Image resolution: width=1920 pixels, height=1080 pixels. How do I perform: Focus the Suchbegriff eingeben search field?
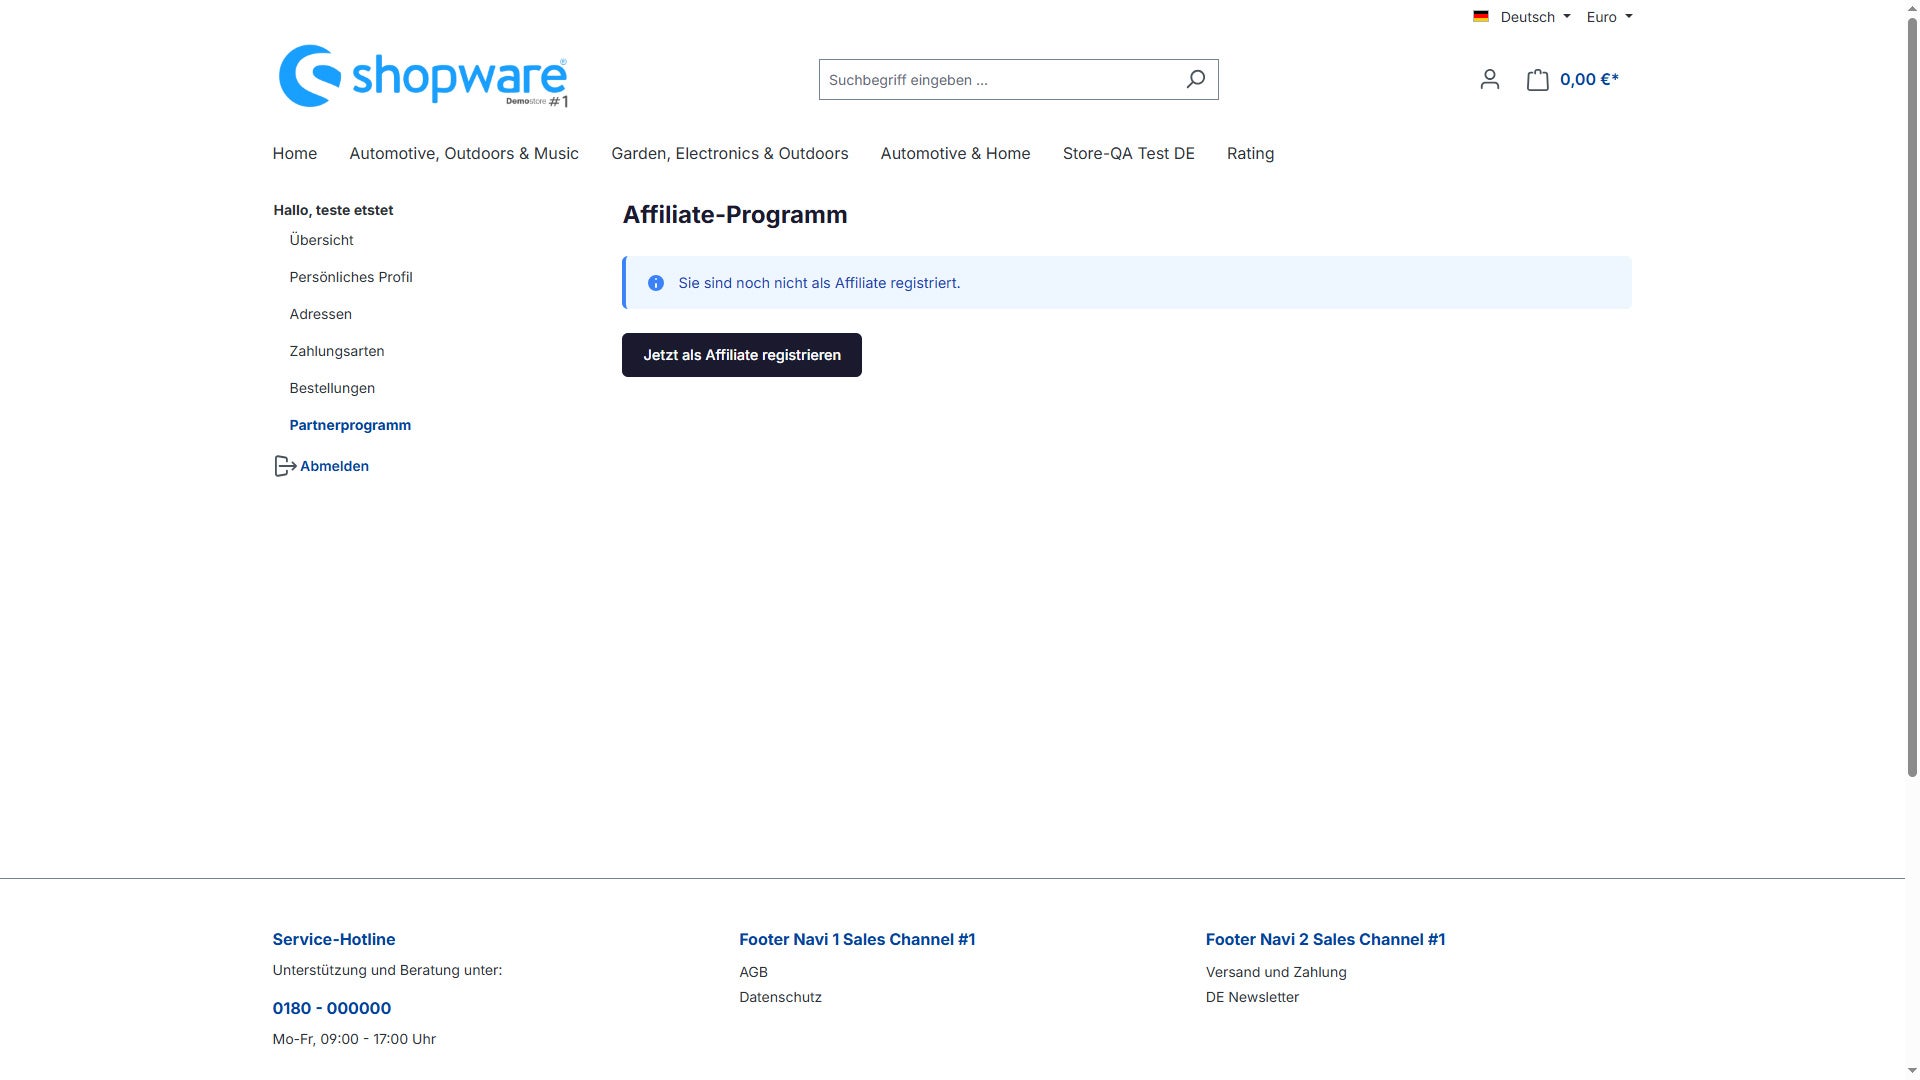pos(998,79)
